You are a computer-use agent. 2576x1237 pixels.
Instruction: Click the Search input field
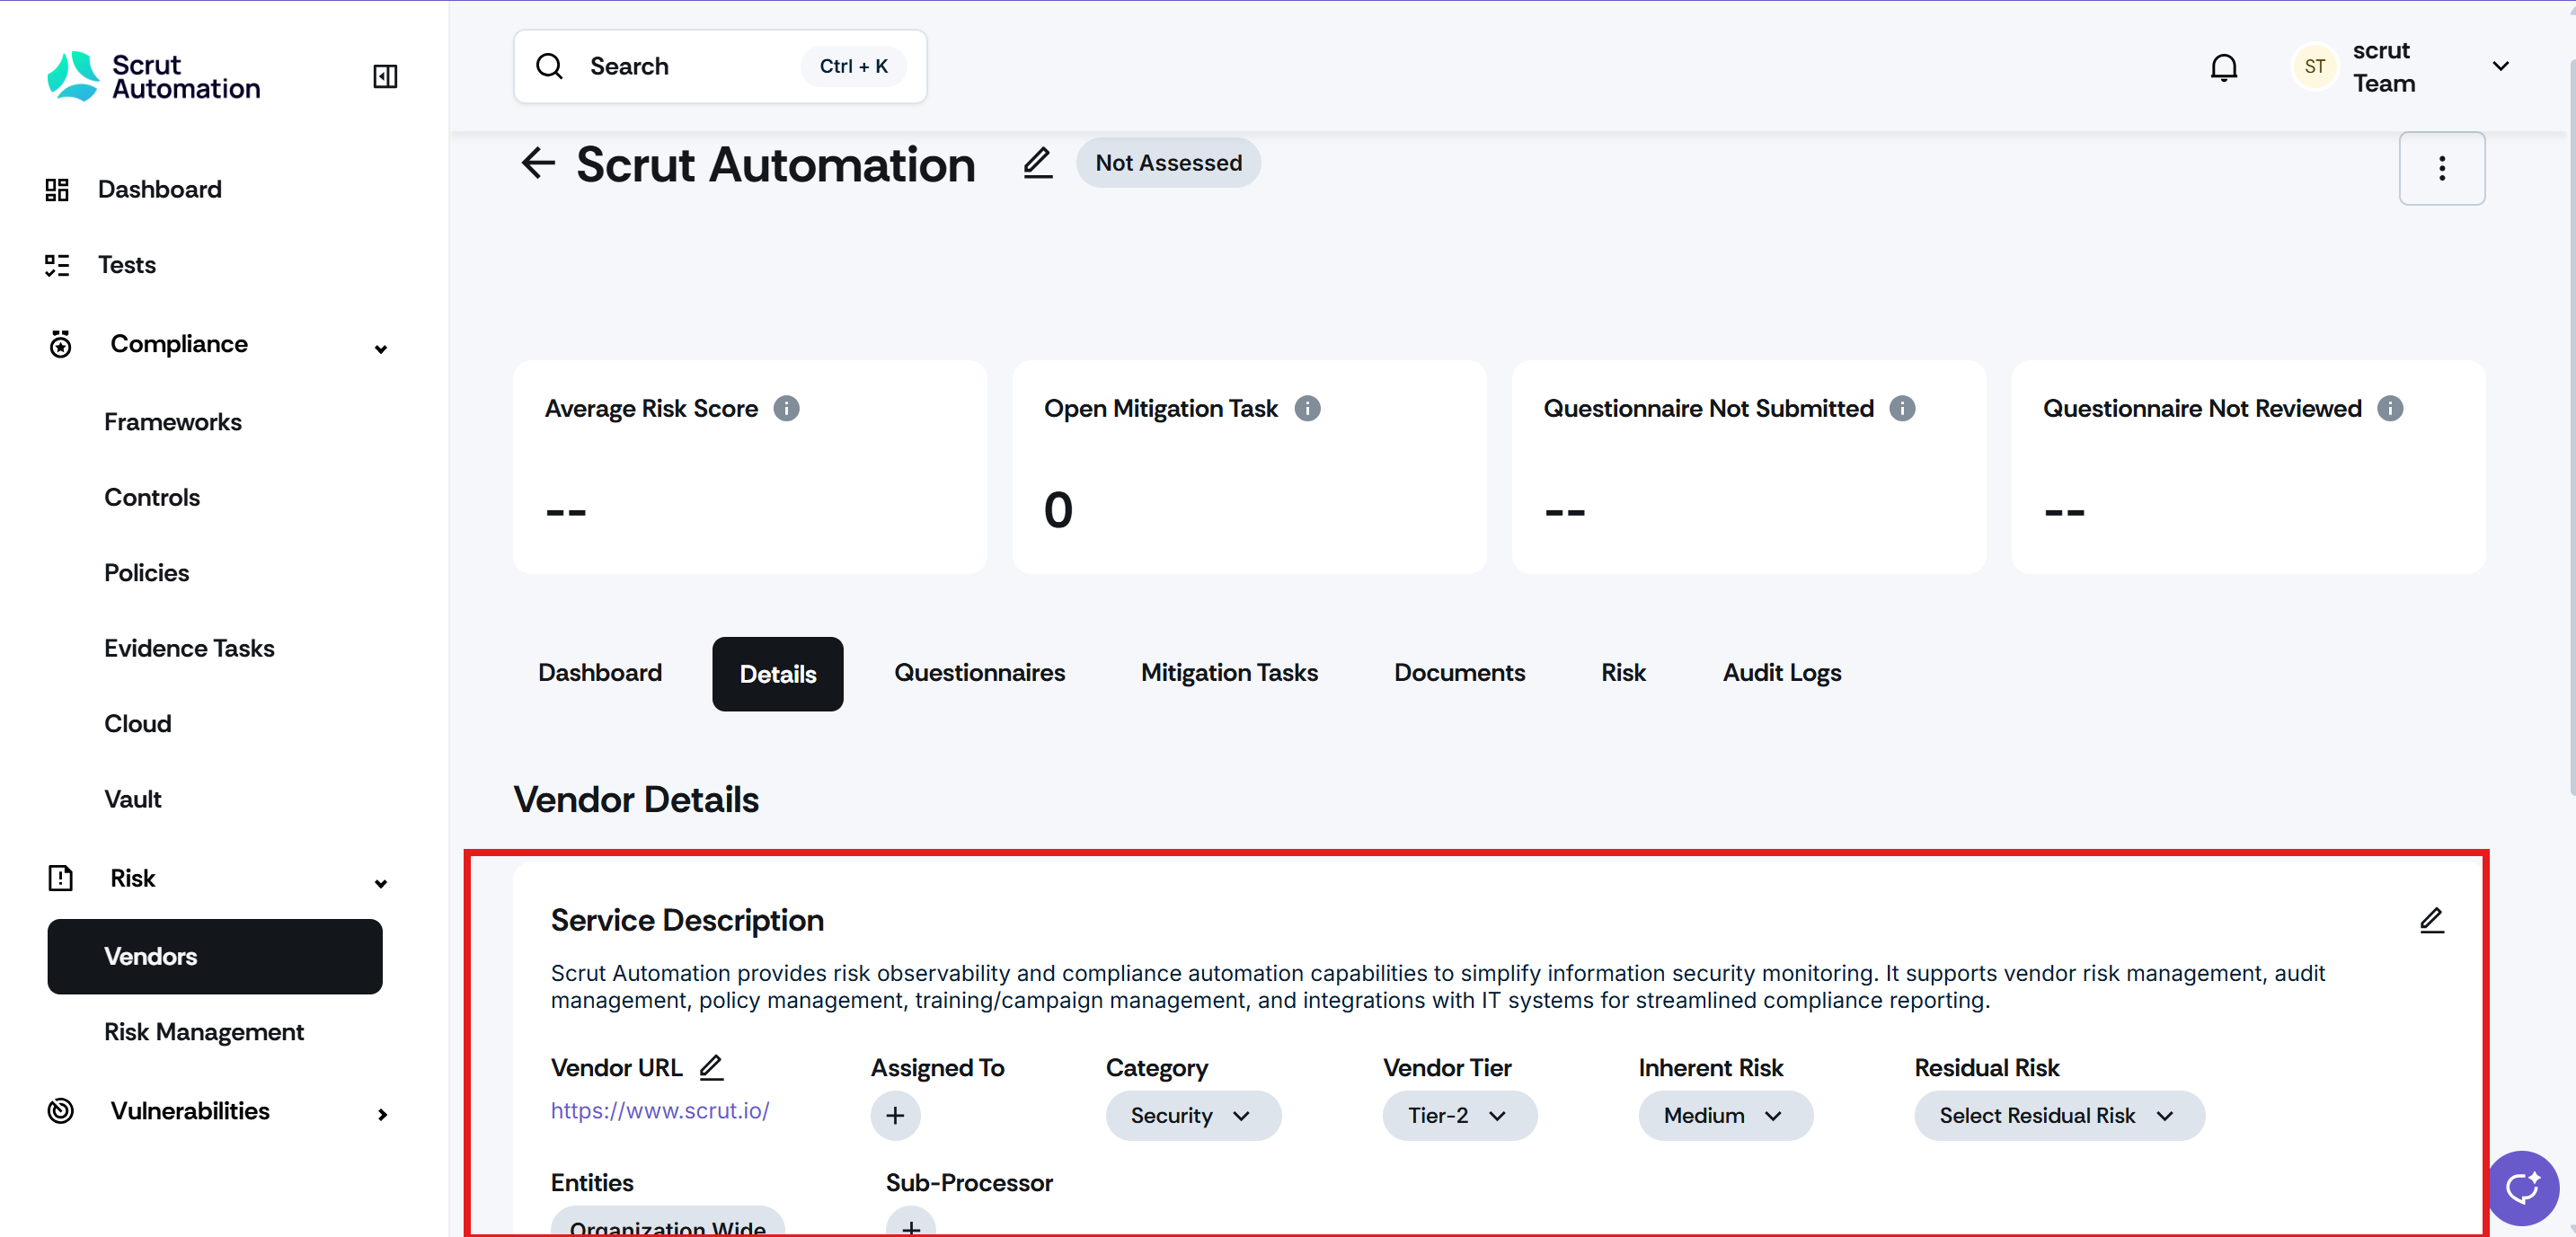point(690,66)
